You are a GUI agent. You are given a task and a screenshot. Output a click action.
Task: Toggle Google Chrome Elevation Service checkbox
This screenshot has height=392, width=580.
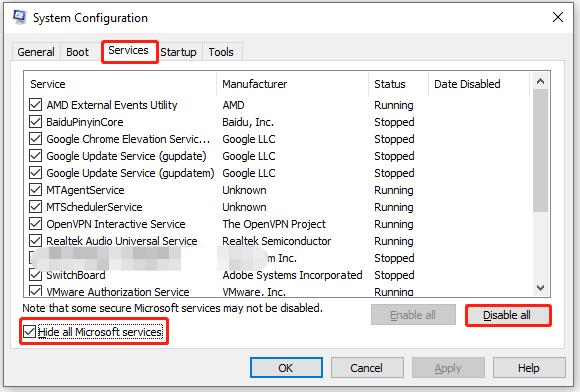(x=36, y=139)
